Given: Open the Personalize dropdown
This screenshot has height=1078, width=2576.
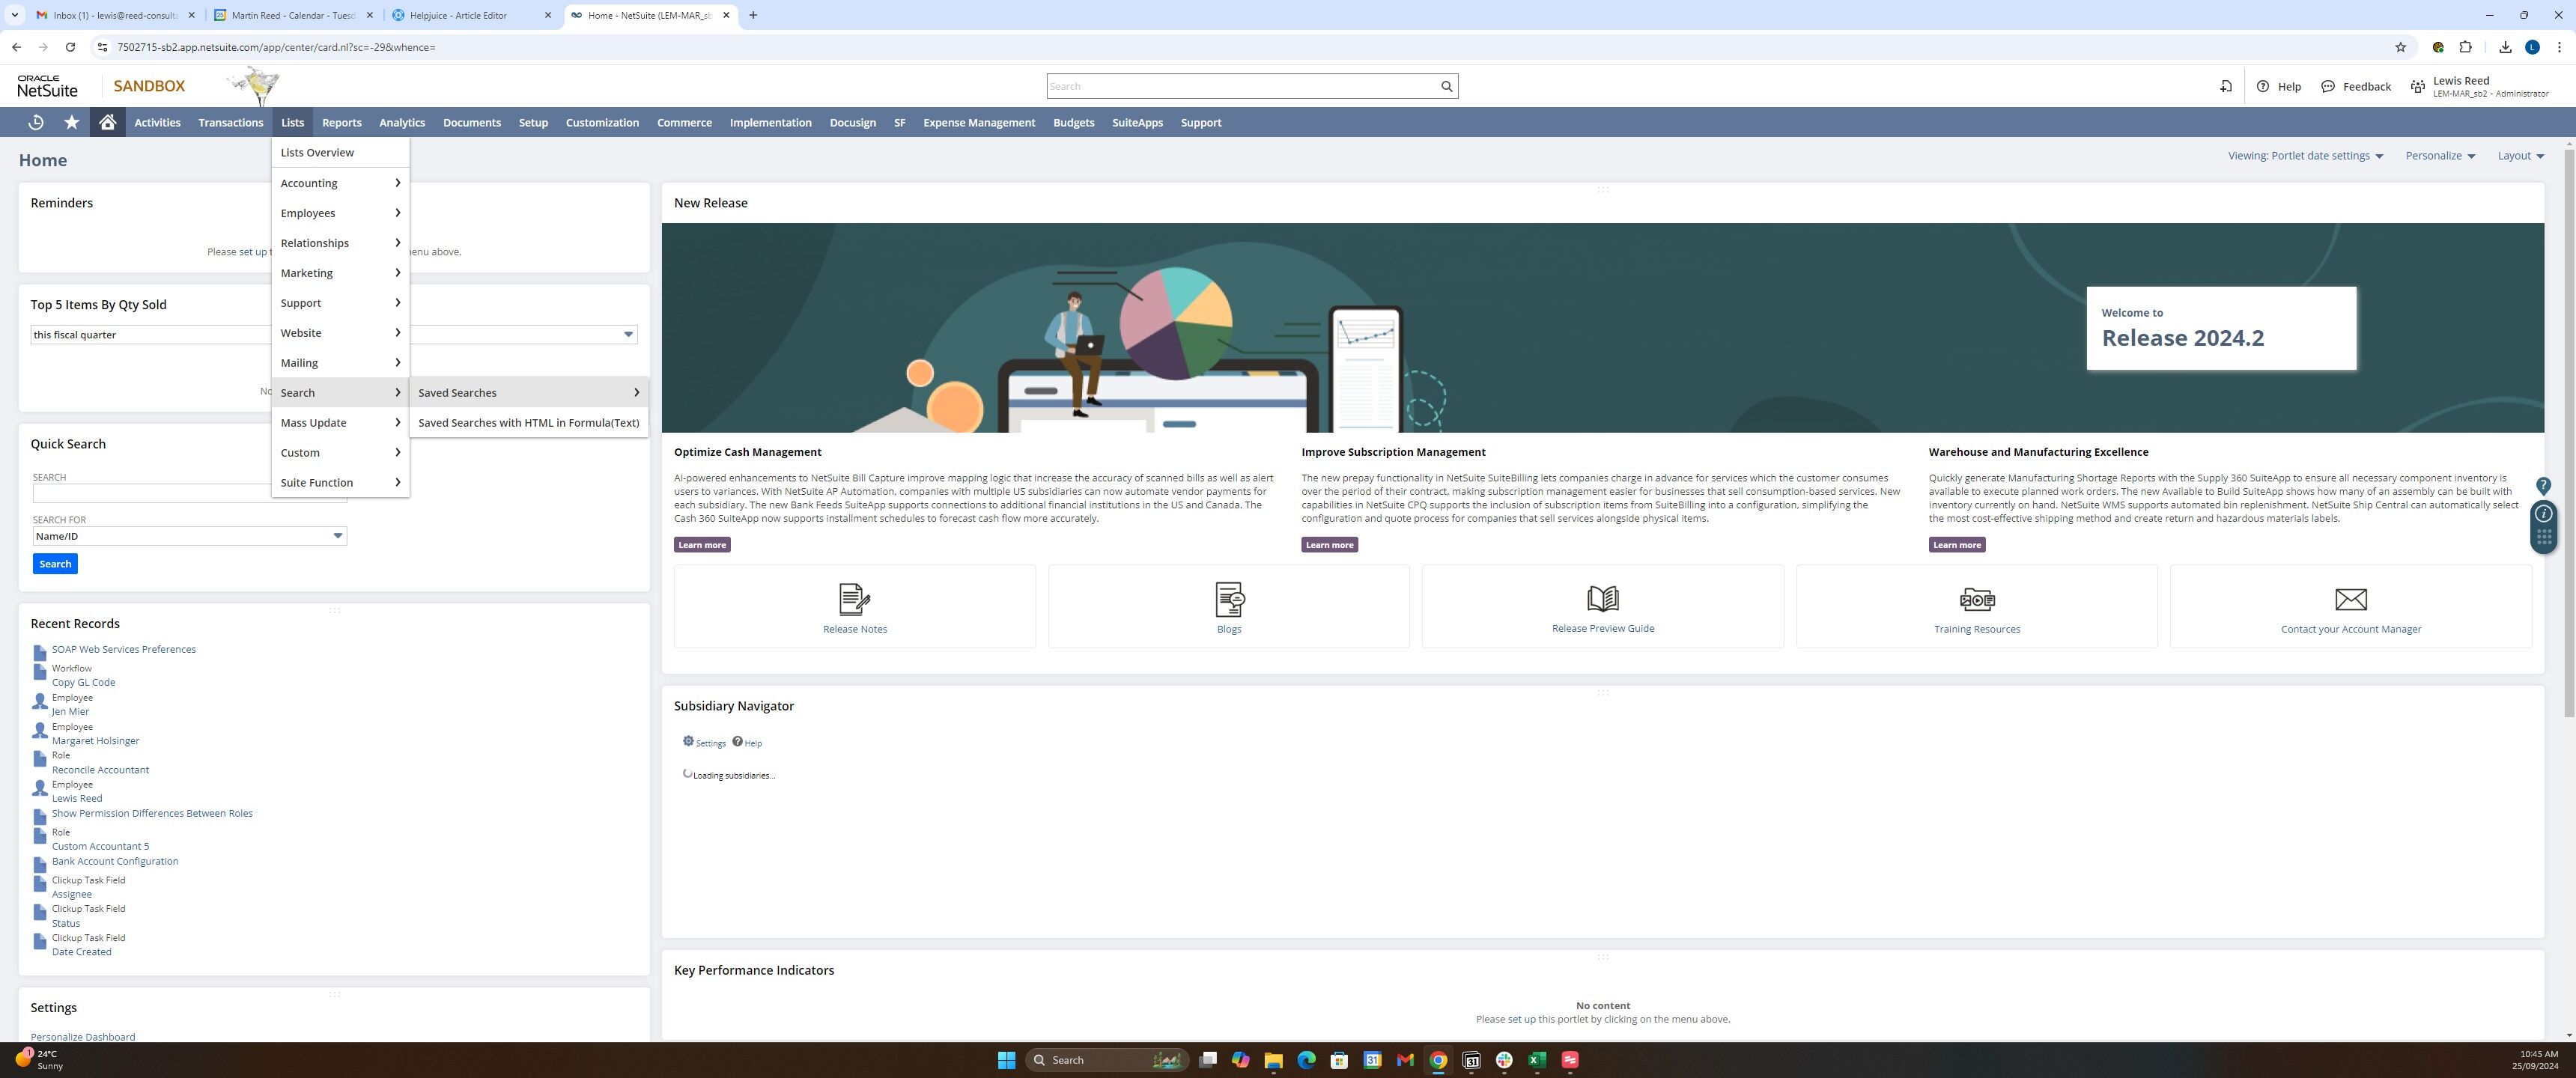Looking at the screenshot, I should pos(2440,155).
